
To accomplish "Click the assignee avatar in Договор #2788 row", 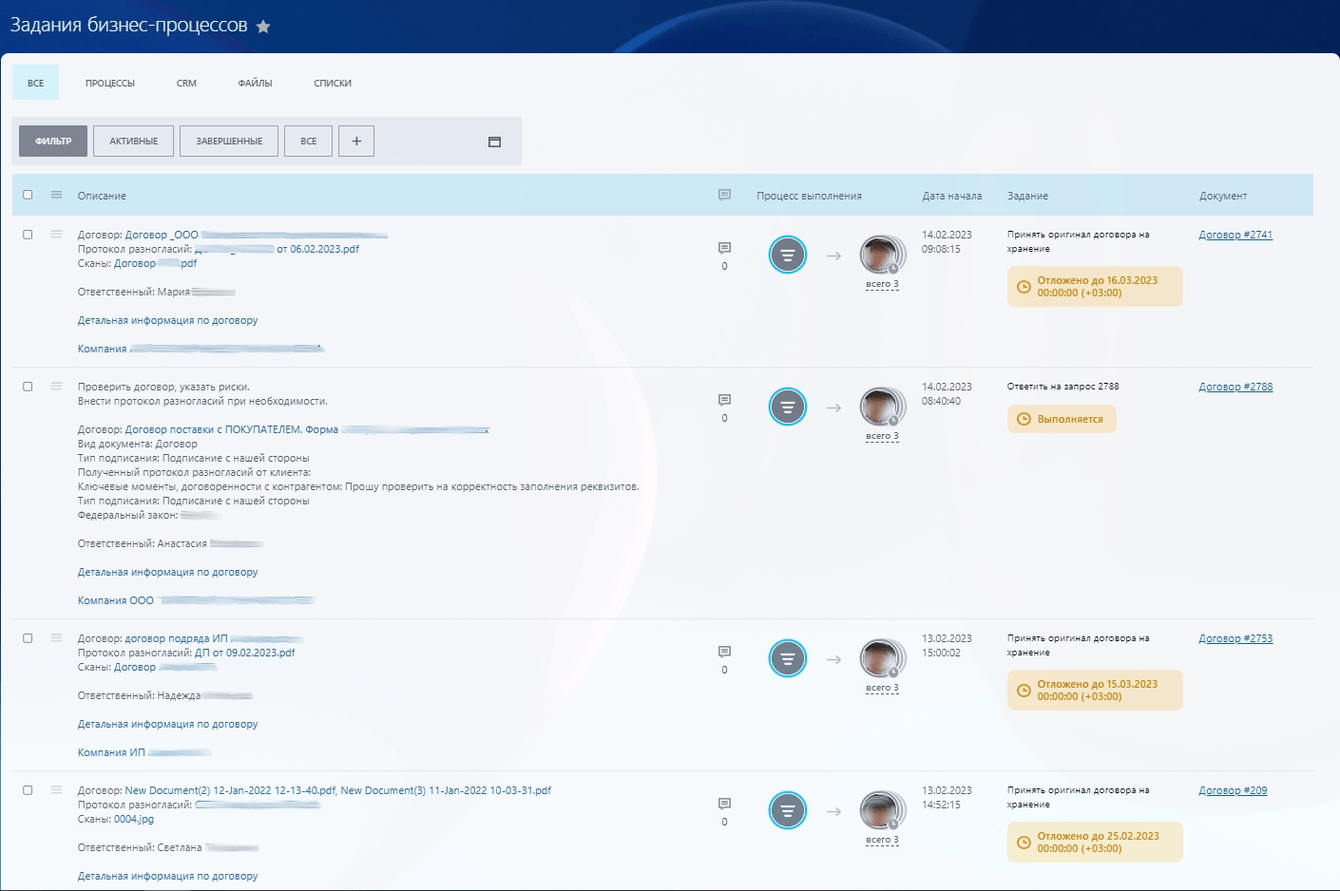I will coord(881,407).
